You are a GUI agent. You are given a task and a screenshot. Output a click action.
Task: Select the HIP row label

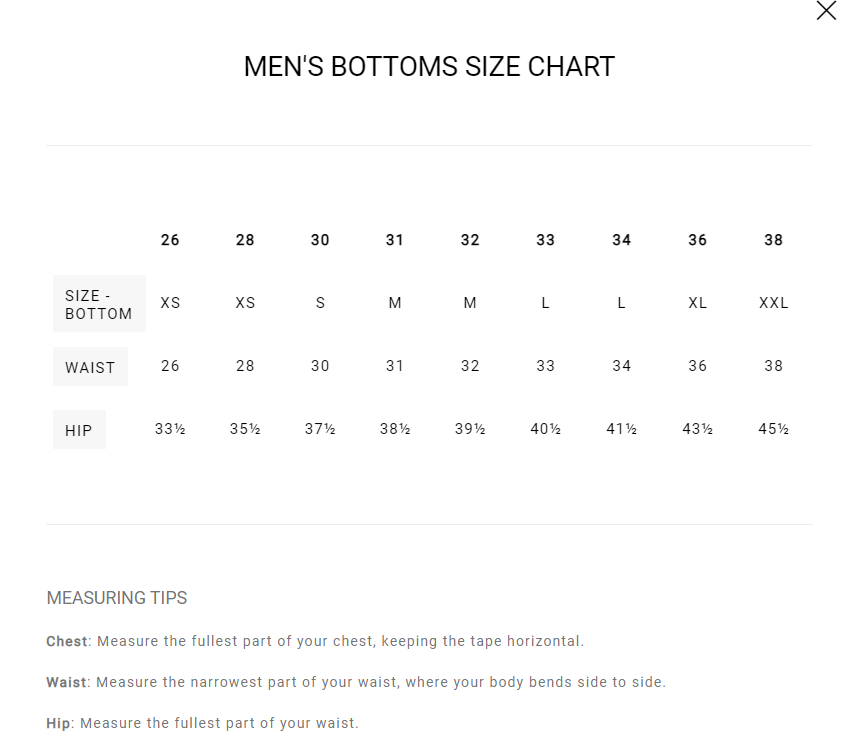(79, 430)
